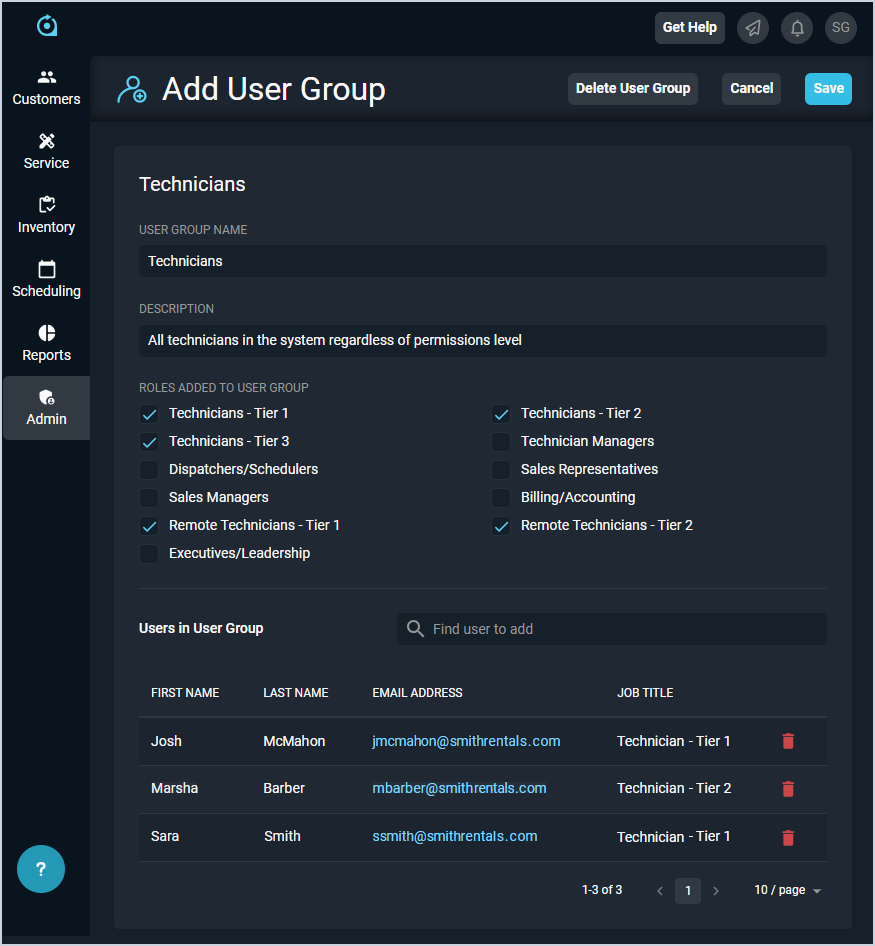This screenshot has height=946, width=875.
Task: Click the SG user avatar
Action: pyautogui.click(x=840, y=28)
